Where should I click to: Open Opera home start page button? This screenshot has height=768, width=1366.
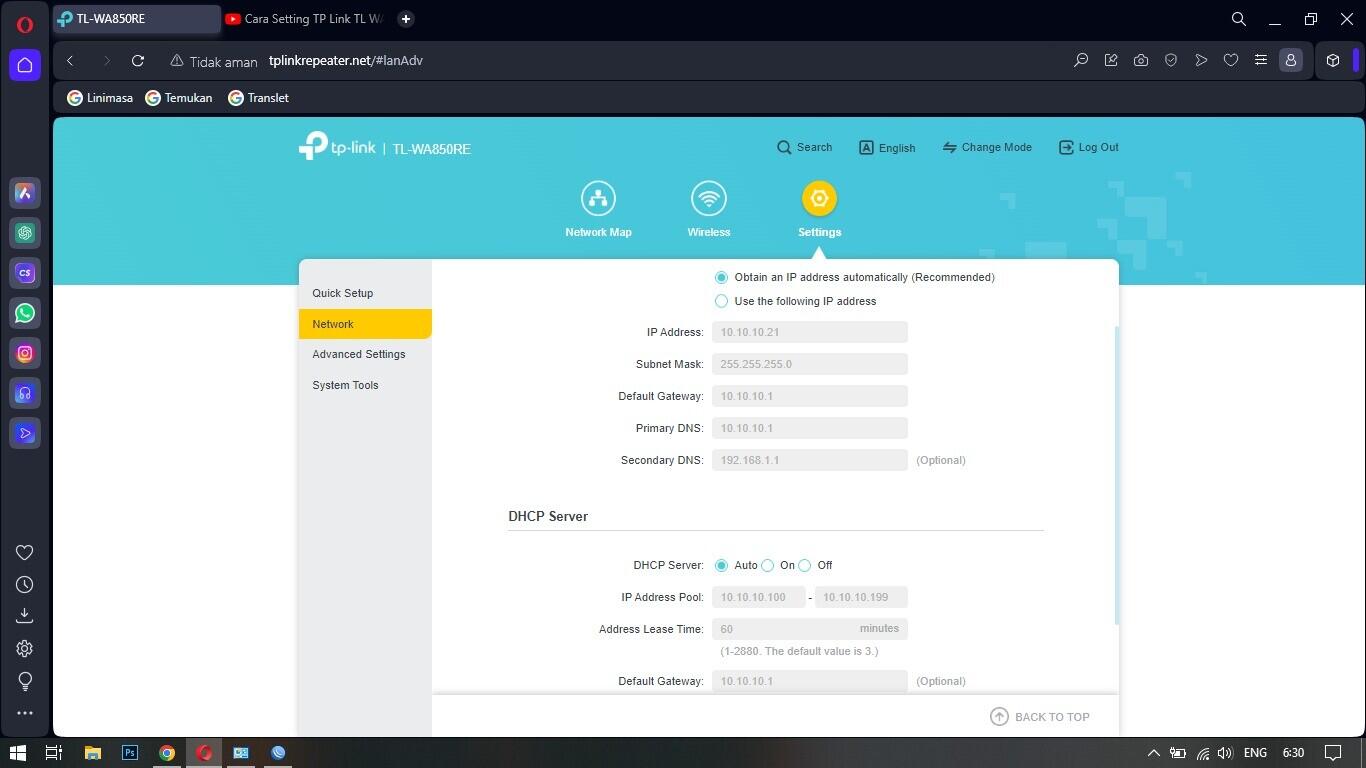click(25, 65)
